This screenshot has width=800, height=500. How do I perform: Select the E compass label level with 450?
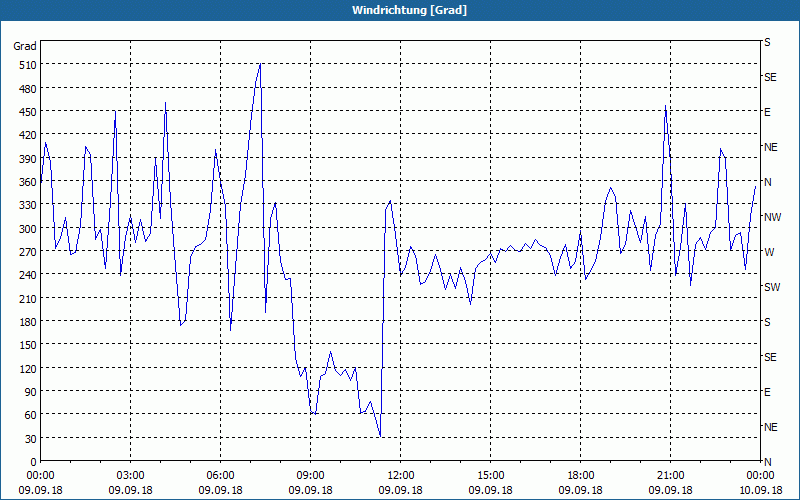click(x=767, y=112)
